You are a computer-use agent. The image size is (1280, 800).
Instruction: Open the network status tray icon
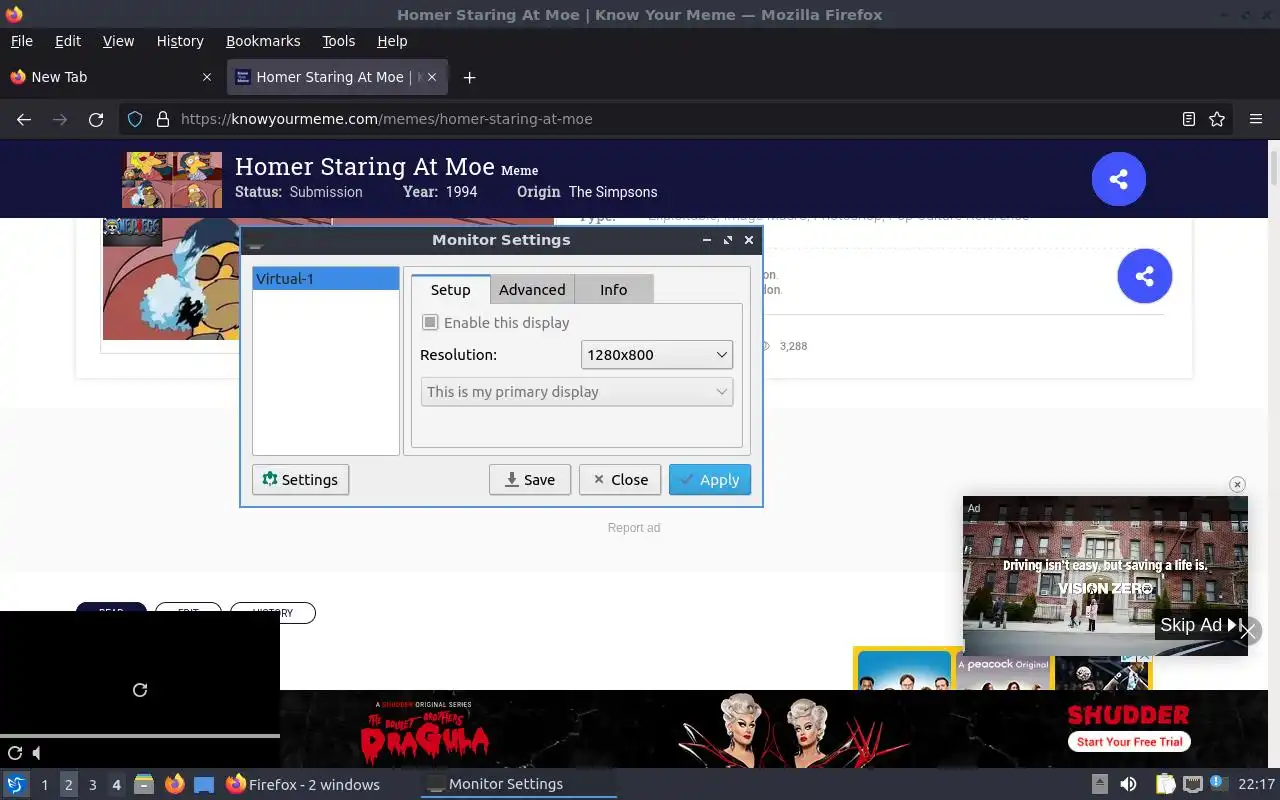coord(1192,784)
